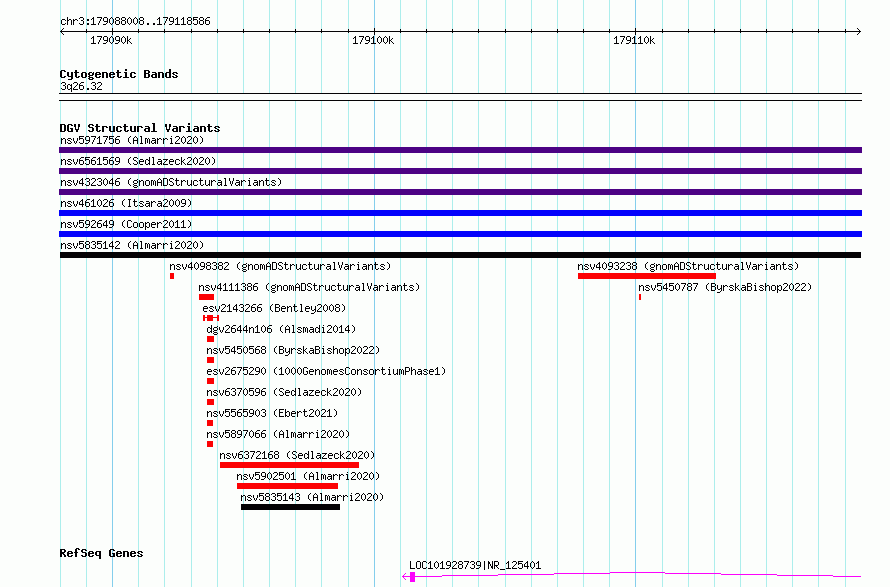Select the 3q26.32 band label

81,86
